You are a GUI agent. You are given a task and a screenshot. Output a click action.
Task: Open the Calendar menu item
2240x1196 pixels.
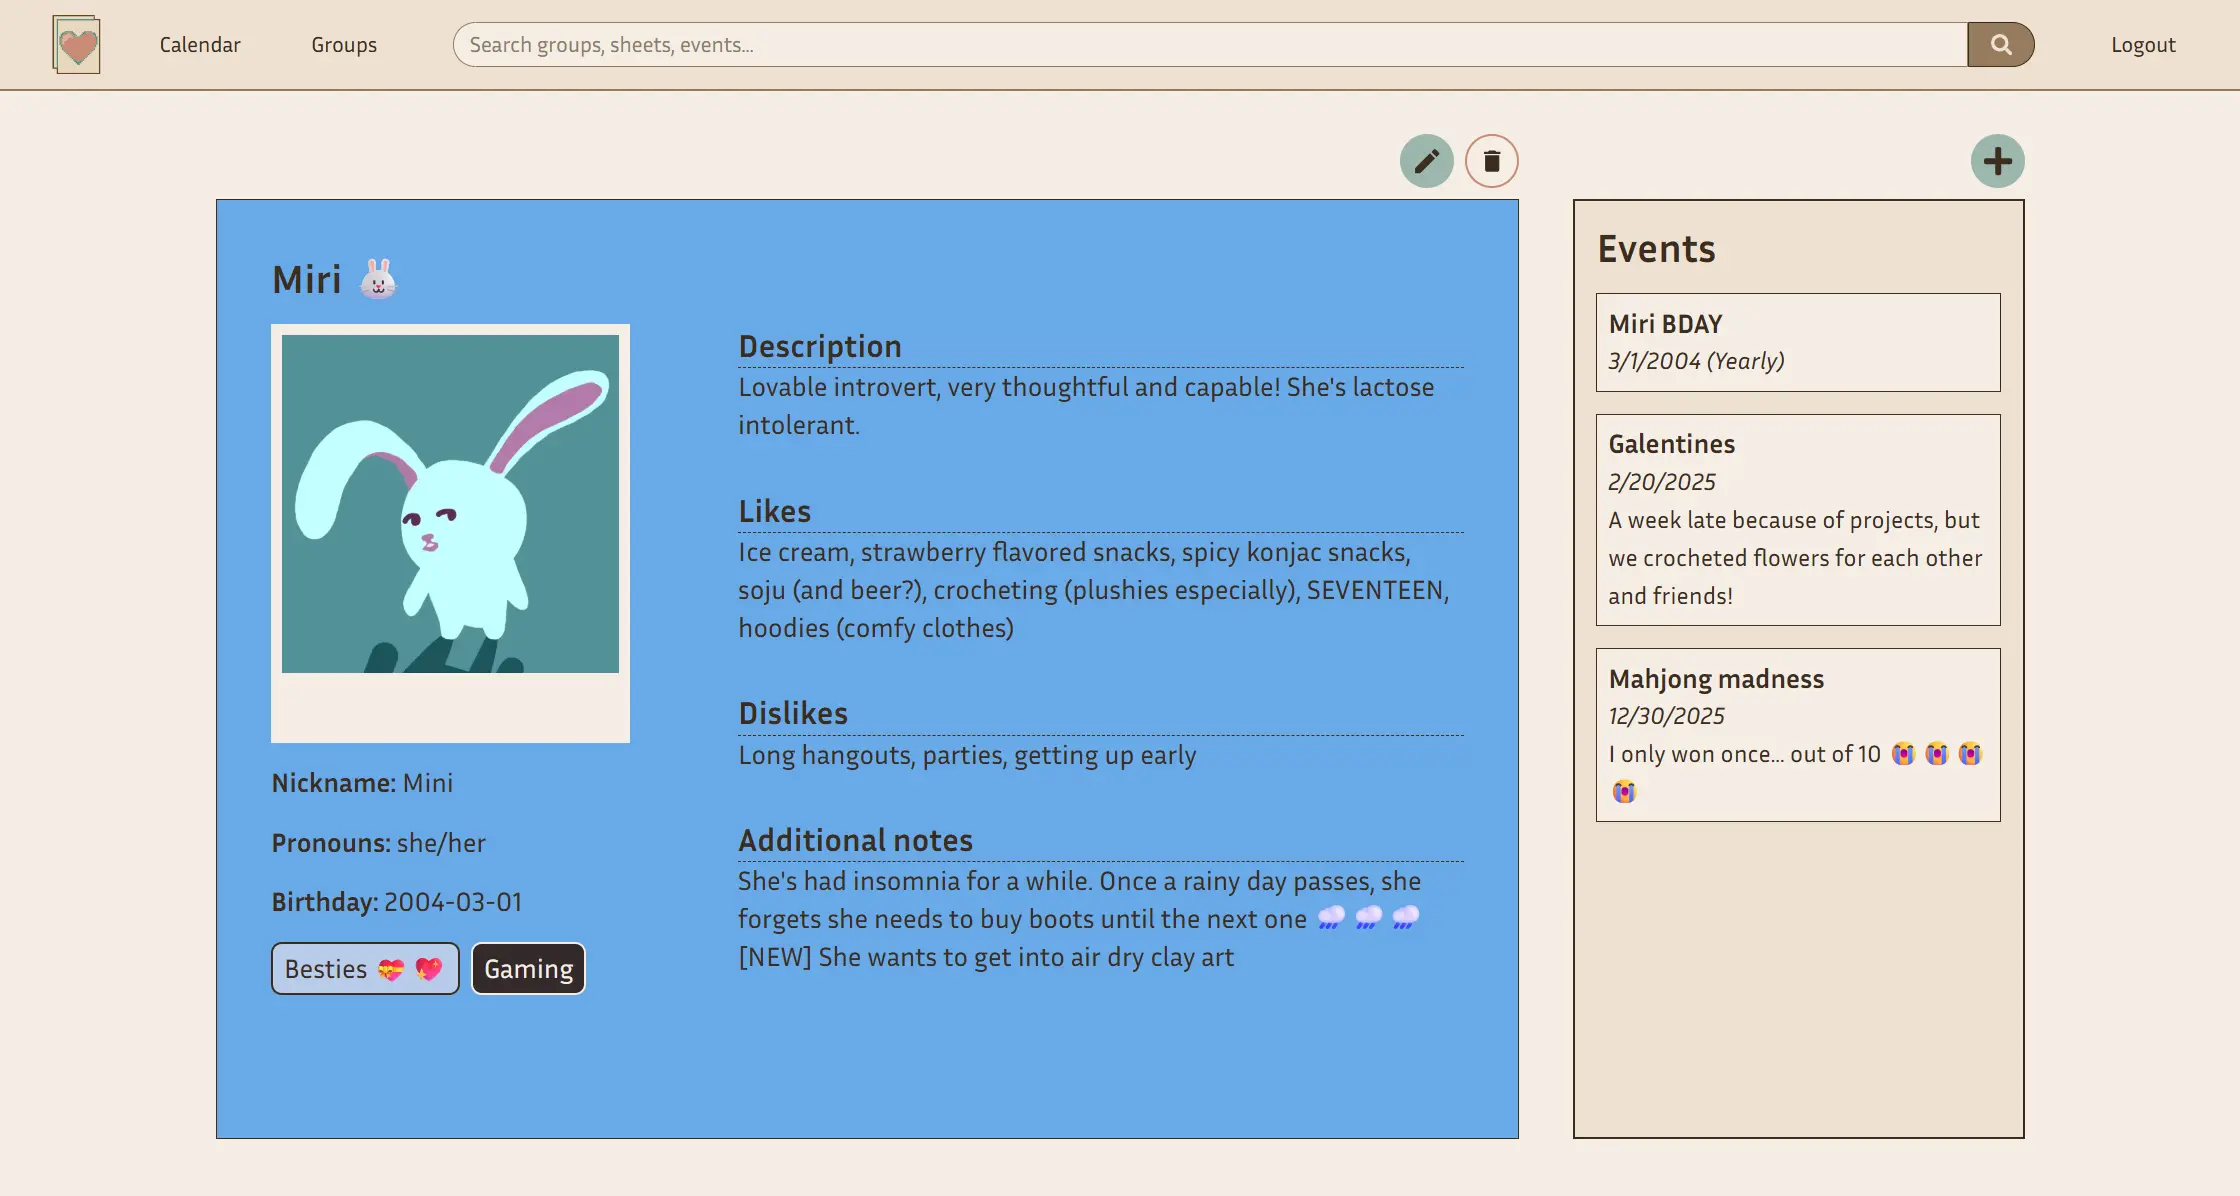[199, 44]
